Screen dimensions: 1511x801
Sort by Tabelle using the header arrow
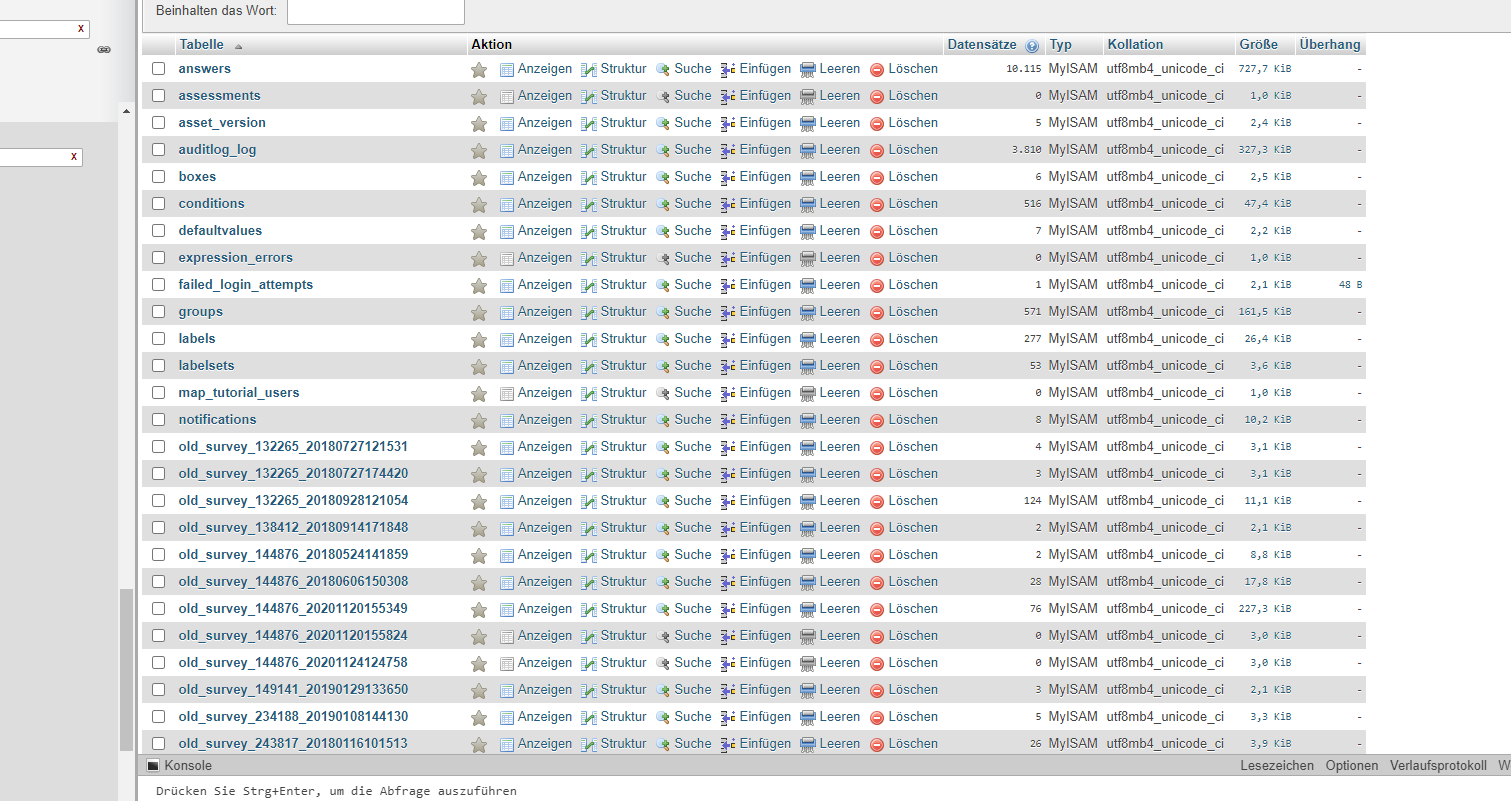click(x=239, y=46)
